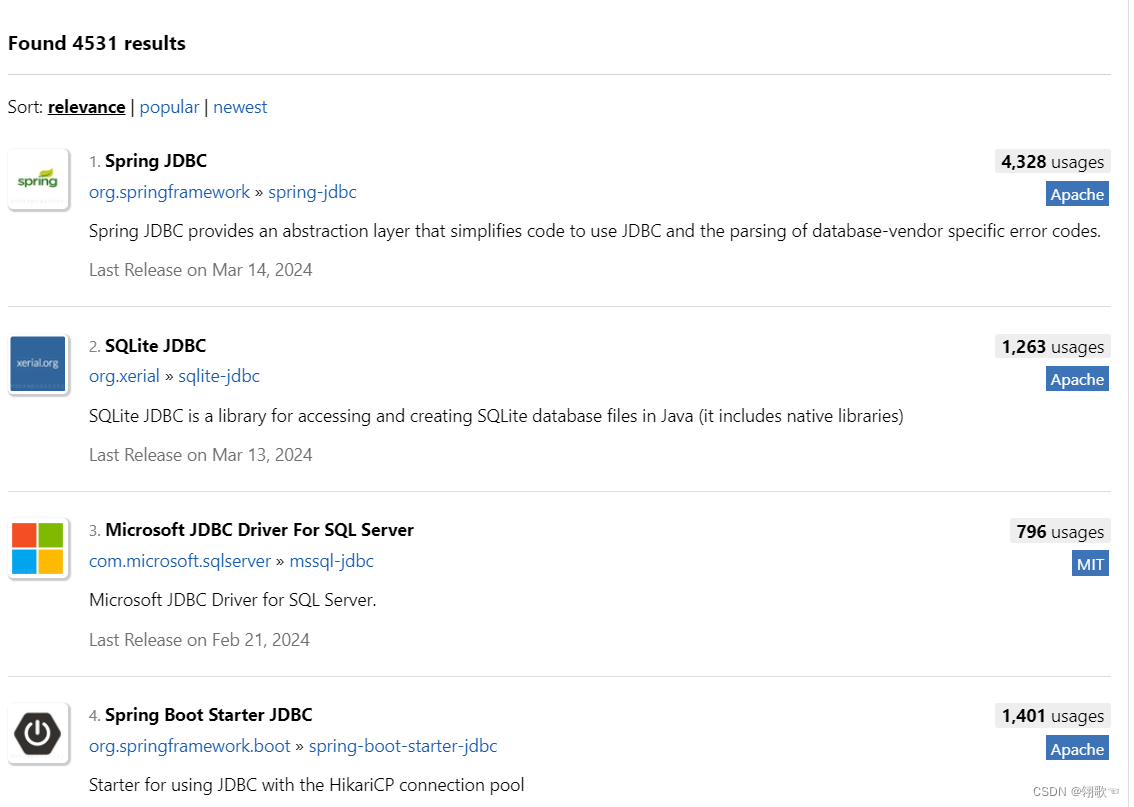Open org.springframework.boot group link
Screen dimensions: 1134x807
(x=189, y=746)
